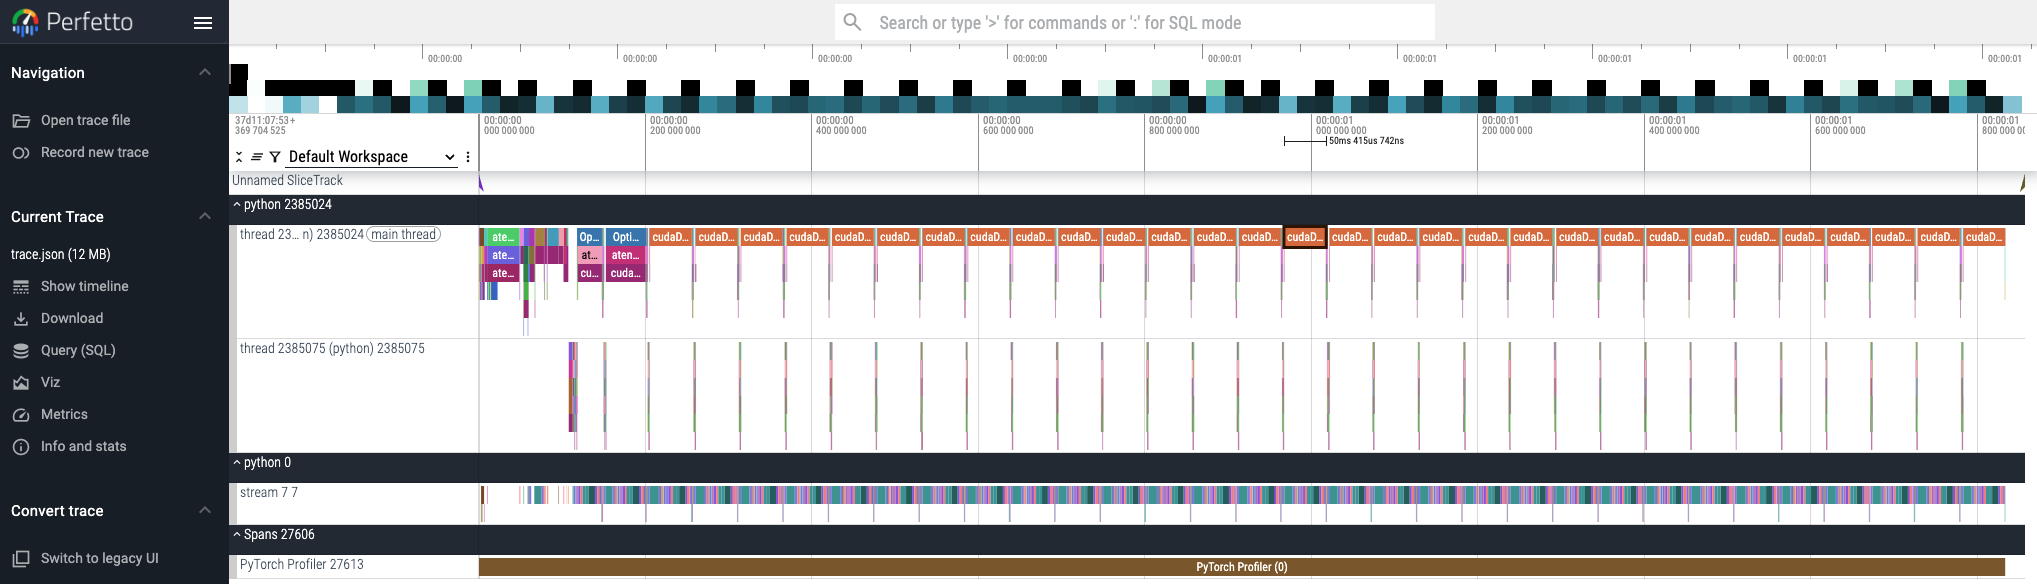The width and height of the screenshot is (2037, 584).
Task: Select Record new trace
Action: [x=94, y=152]
